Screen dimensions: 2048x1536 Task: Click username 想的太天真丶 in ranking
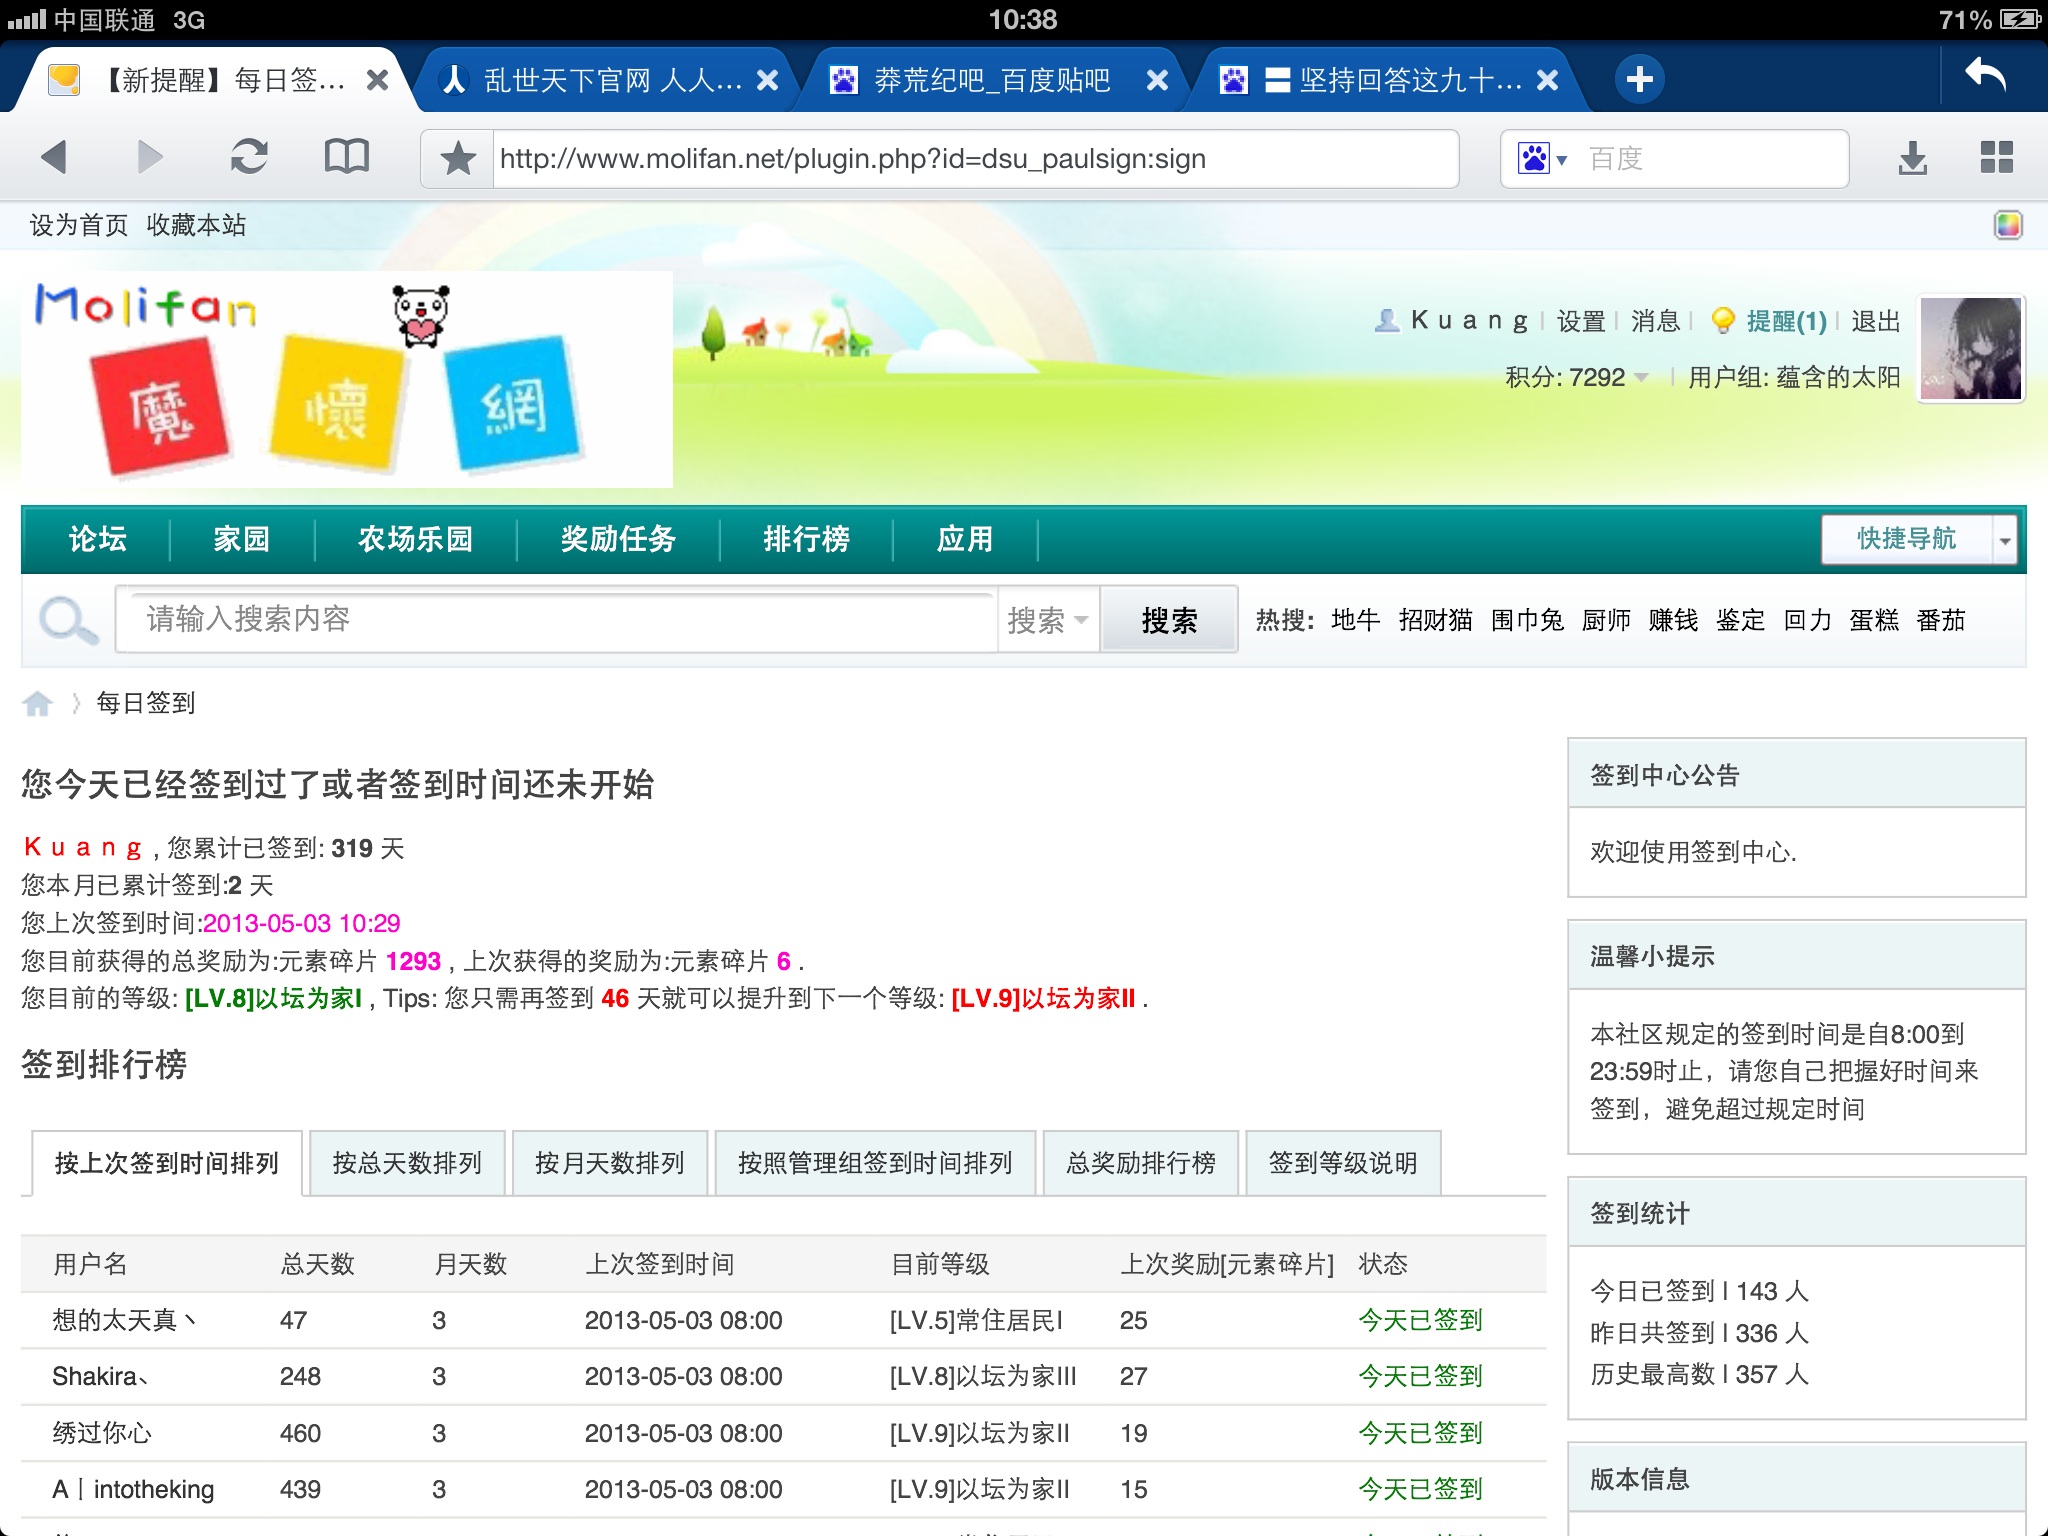(x=125, y=1320)
